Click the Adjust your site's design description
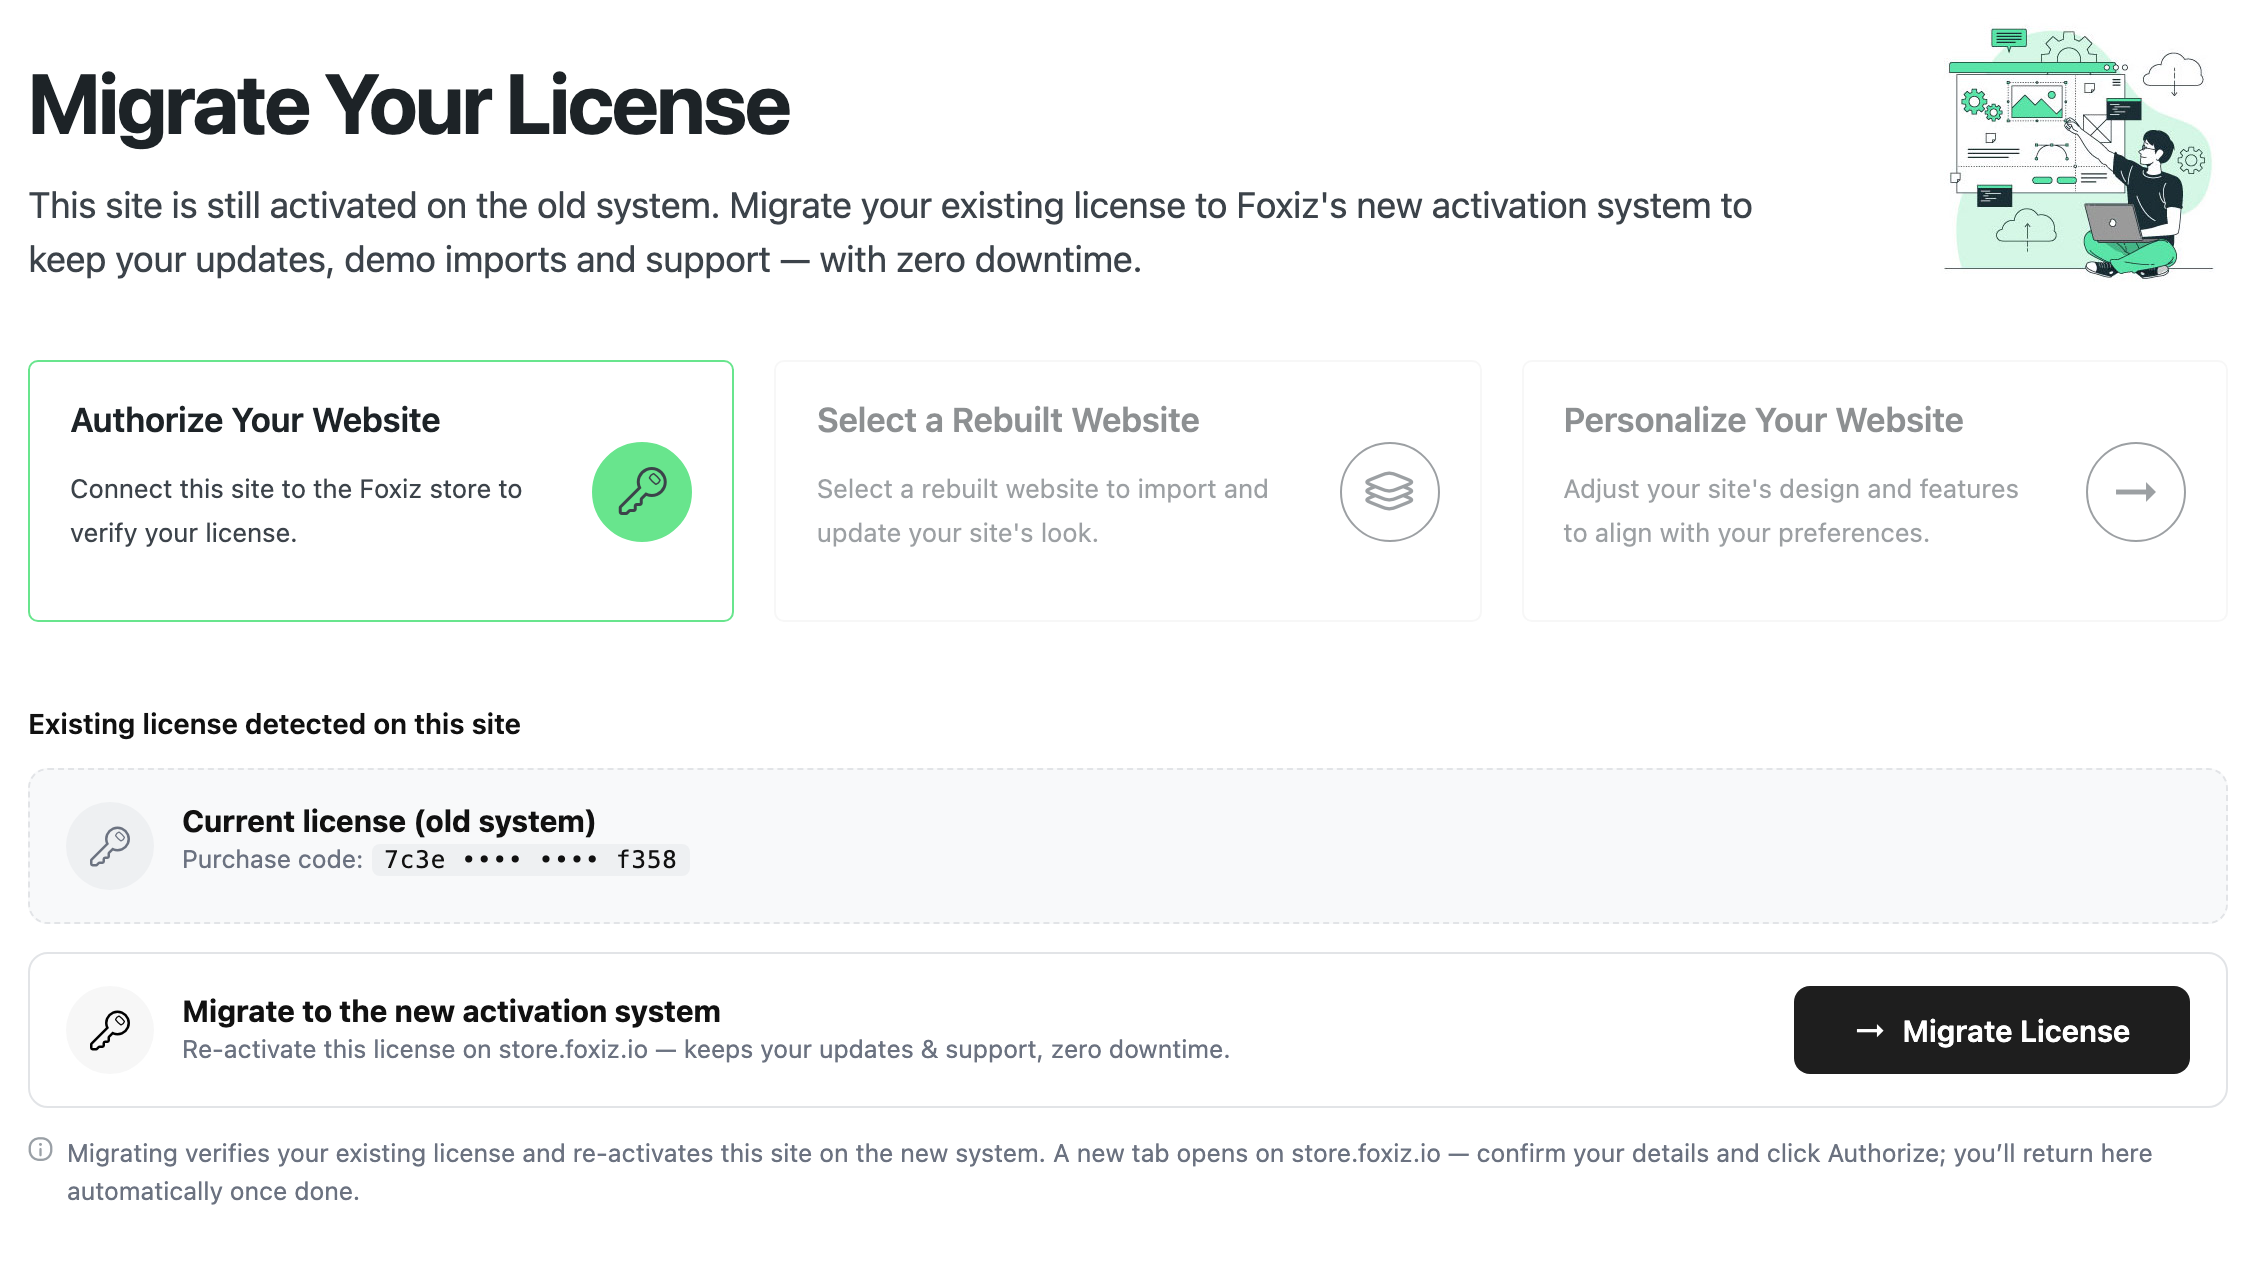 pyautogui.click(x=1791, y=511)
